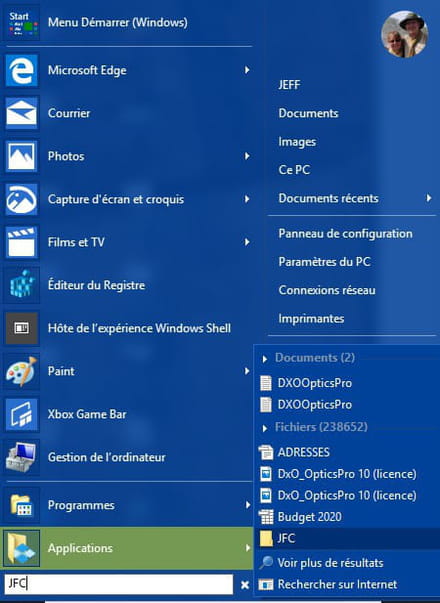The width and height of the screenshot is (440, 603).
Task: Open the JFC folder search result
Action: point(347,538)
